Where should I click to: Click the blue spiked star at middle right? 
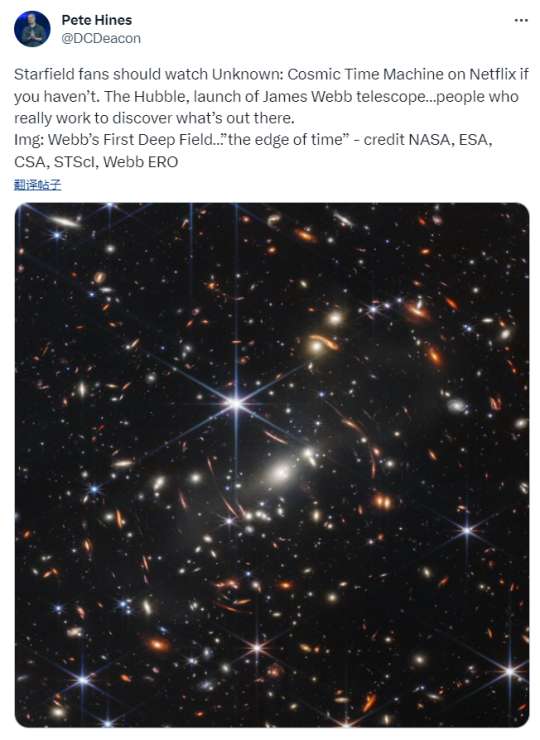tap(467, 530)
